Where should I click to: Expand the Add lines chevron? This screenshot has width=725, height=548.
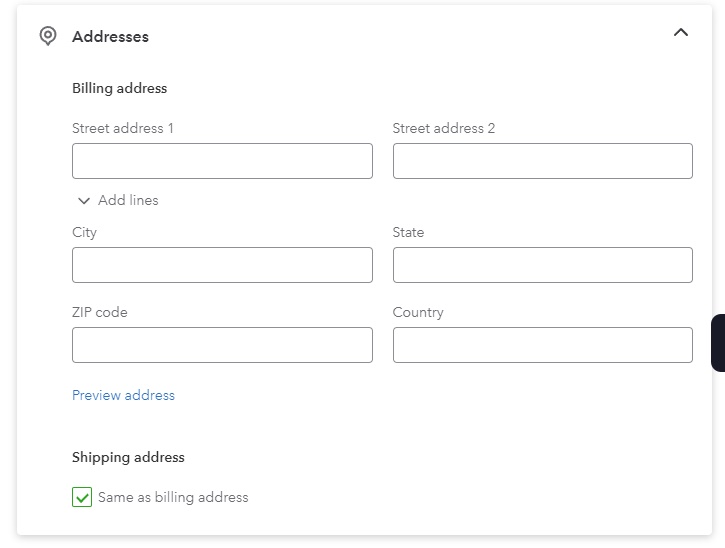[84, 201]
